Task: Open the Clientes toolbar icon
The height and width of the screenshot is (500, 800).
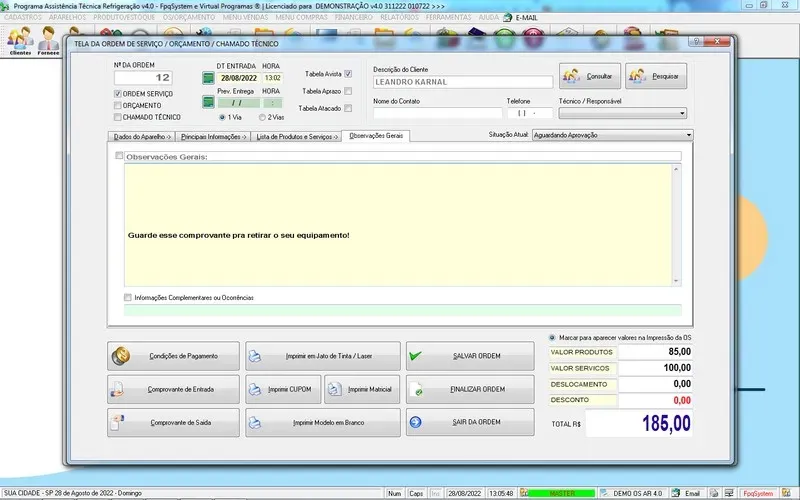Action: pos(20,42)
